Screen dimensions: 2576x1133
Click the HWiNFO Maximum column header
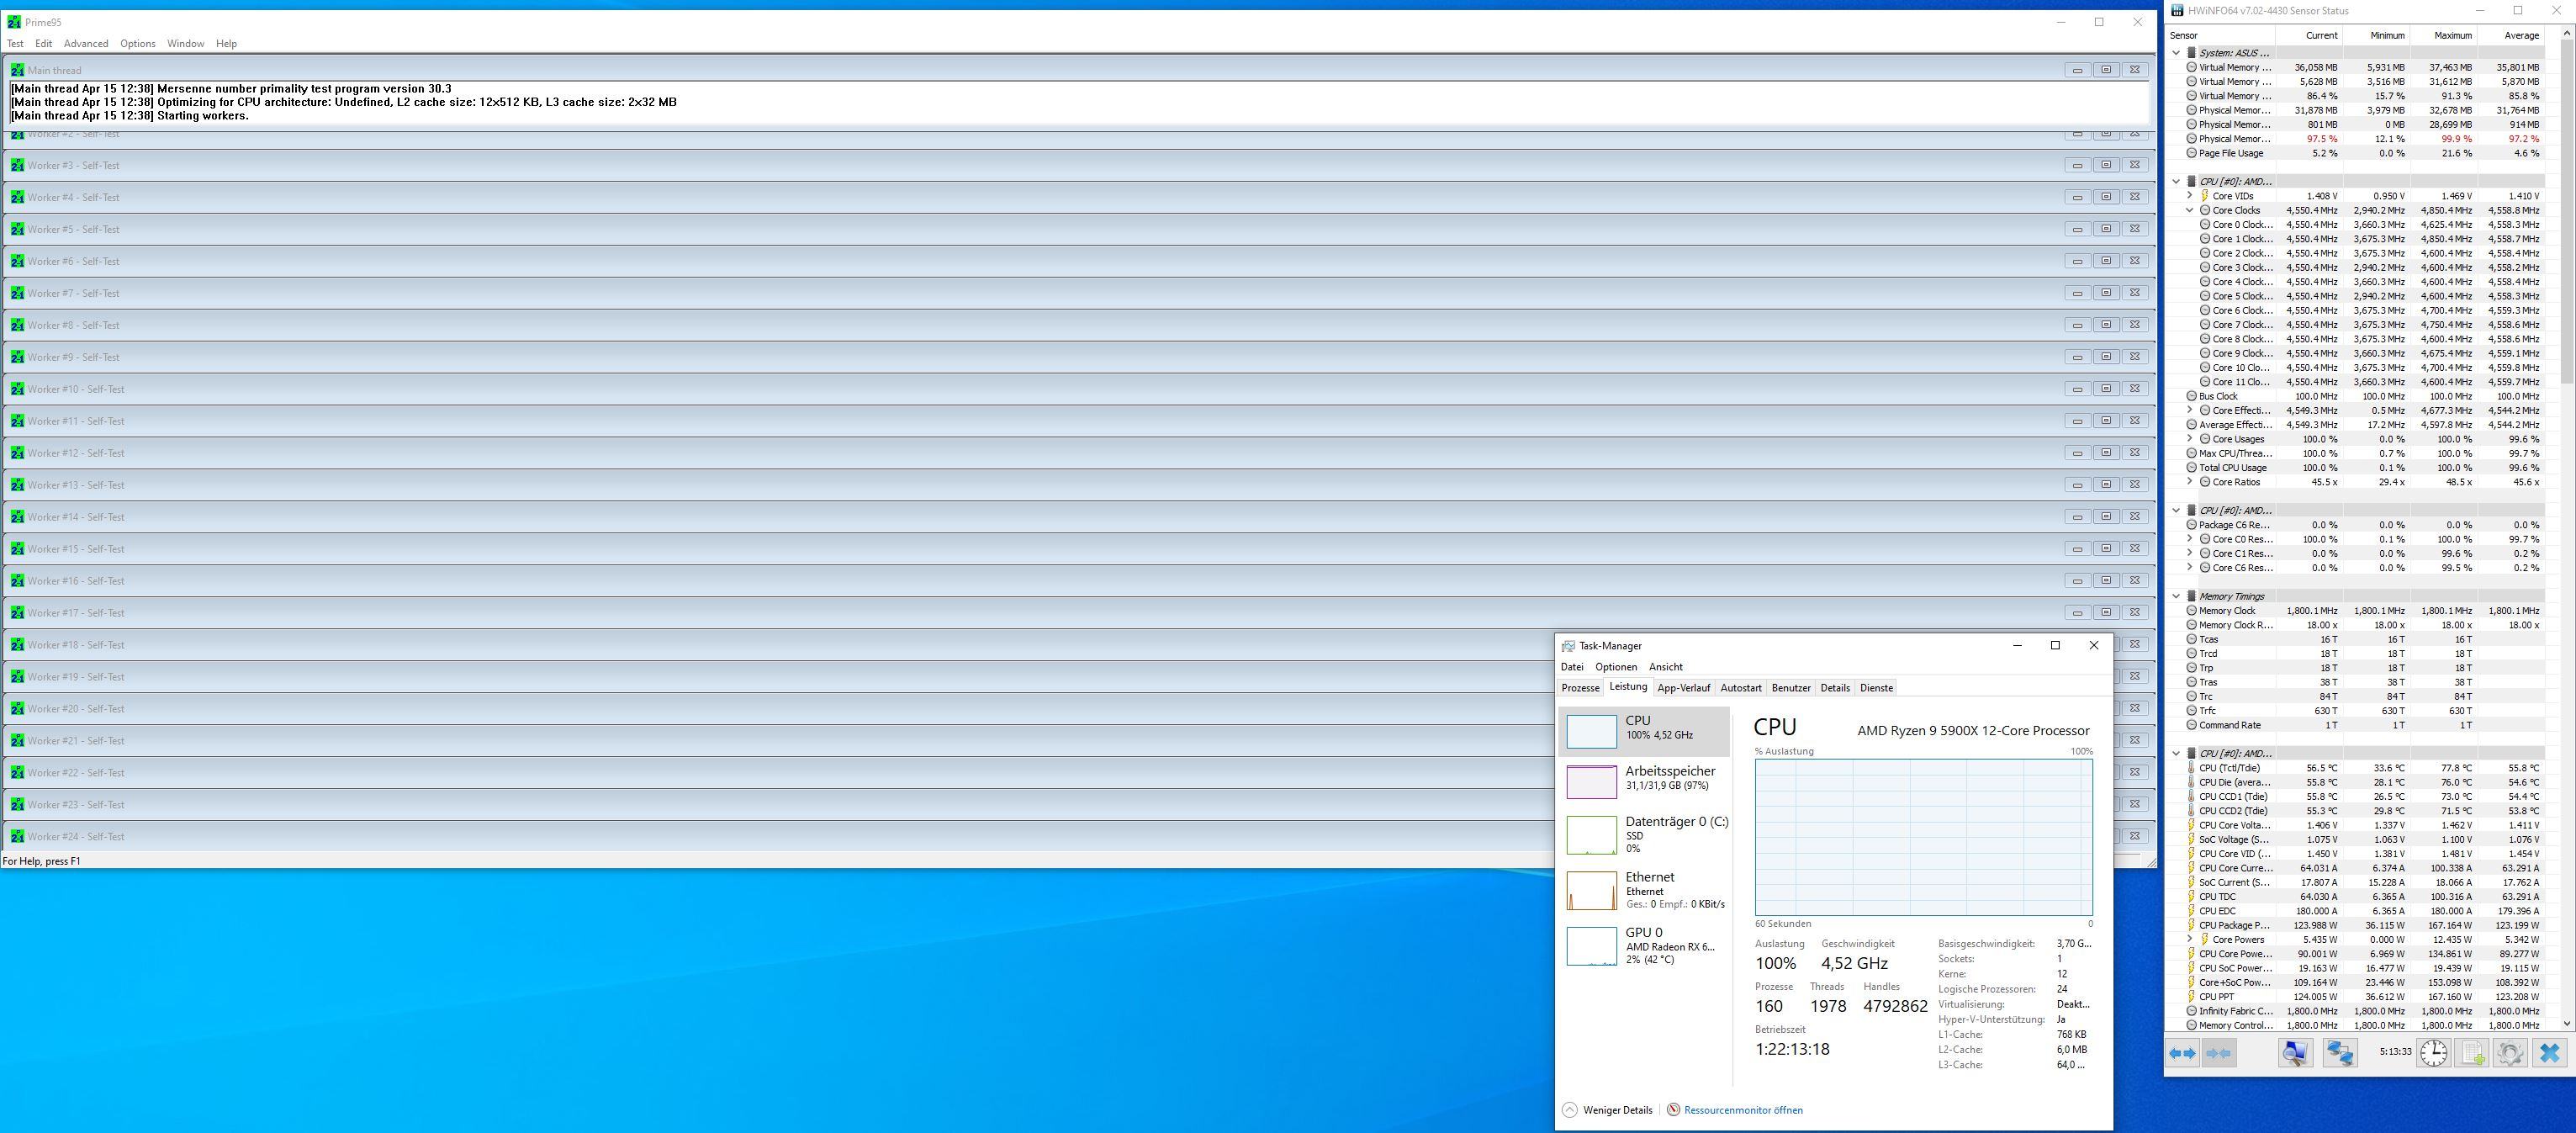2442,35
